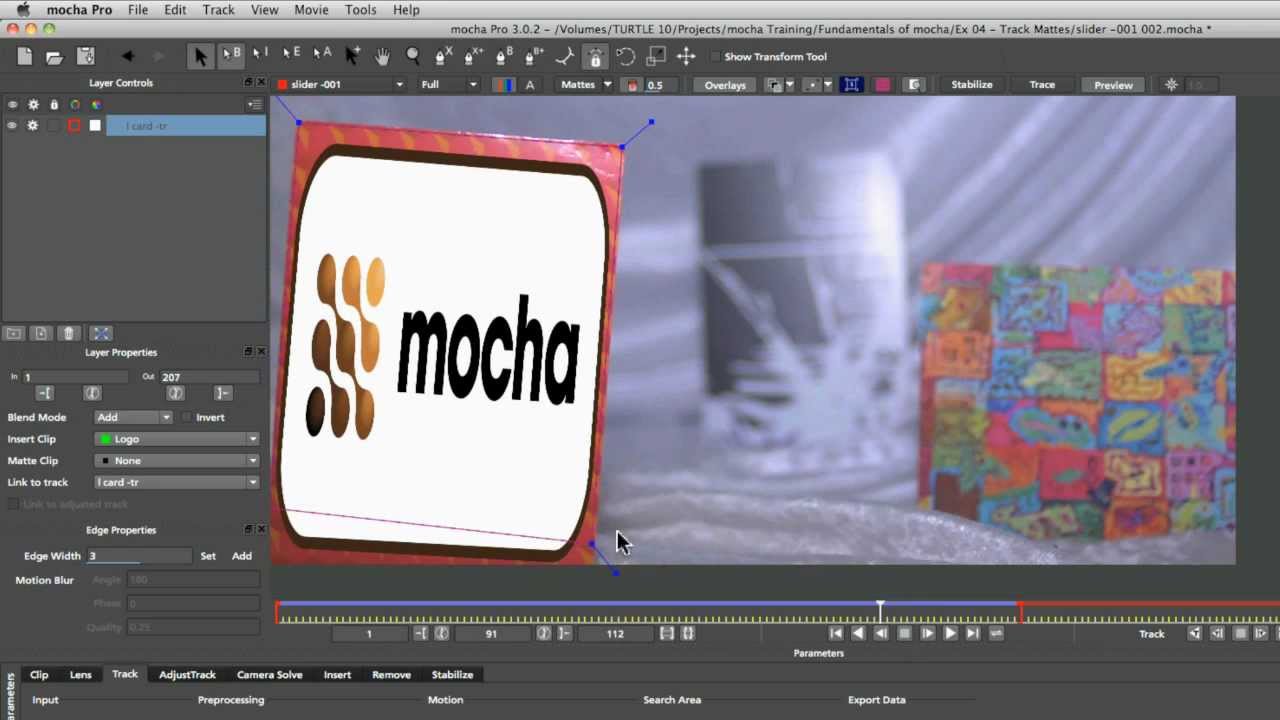Switch to the AdjustTrack tab
This screenshot has height=720, width=1280.
click(x=187, y=675)
